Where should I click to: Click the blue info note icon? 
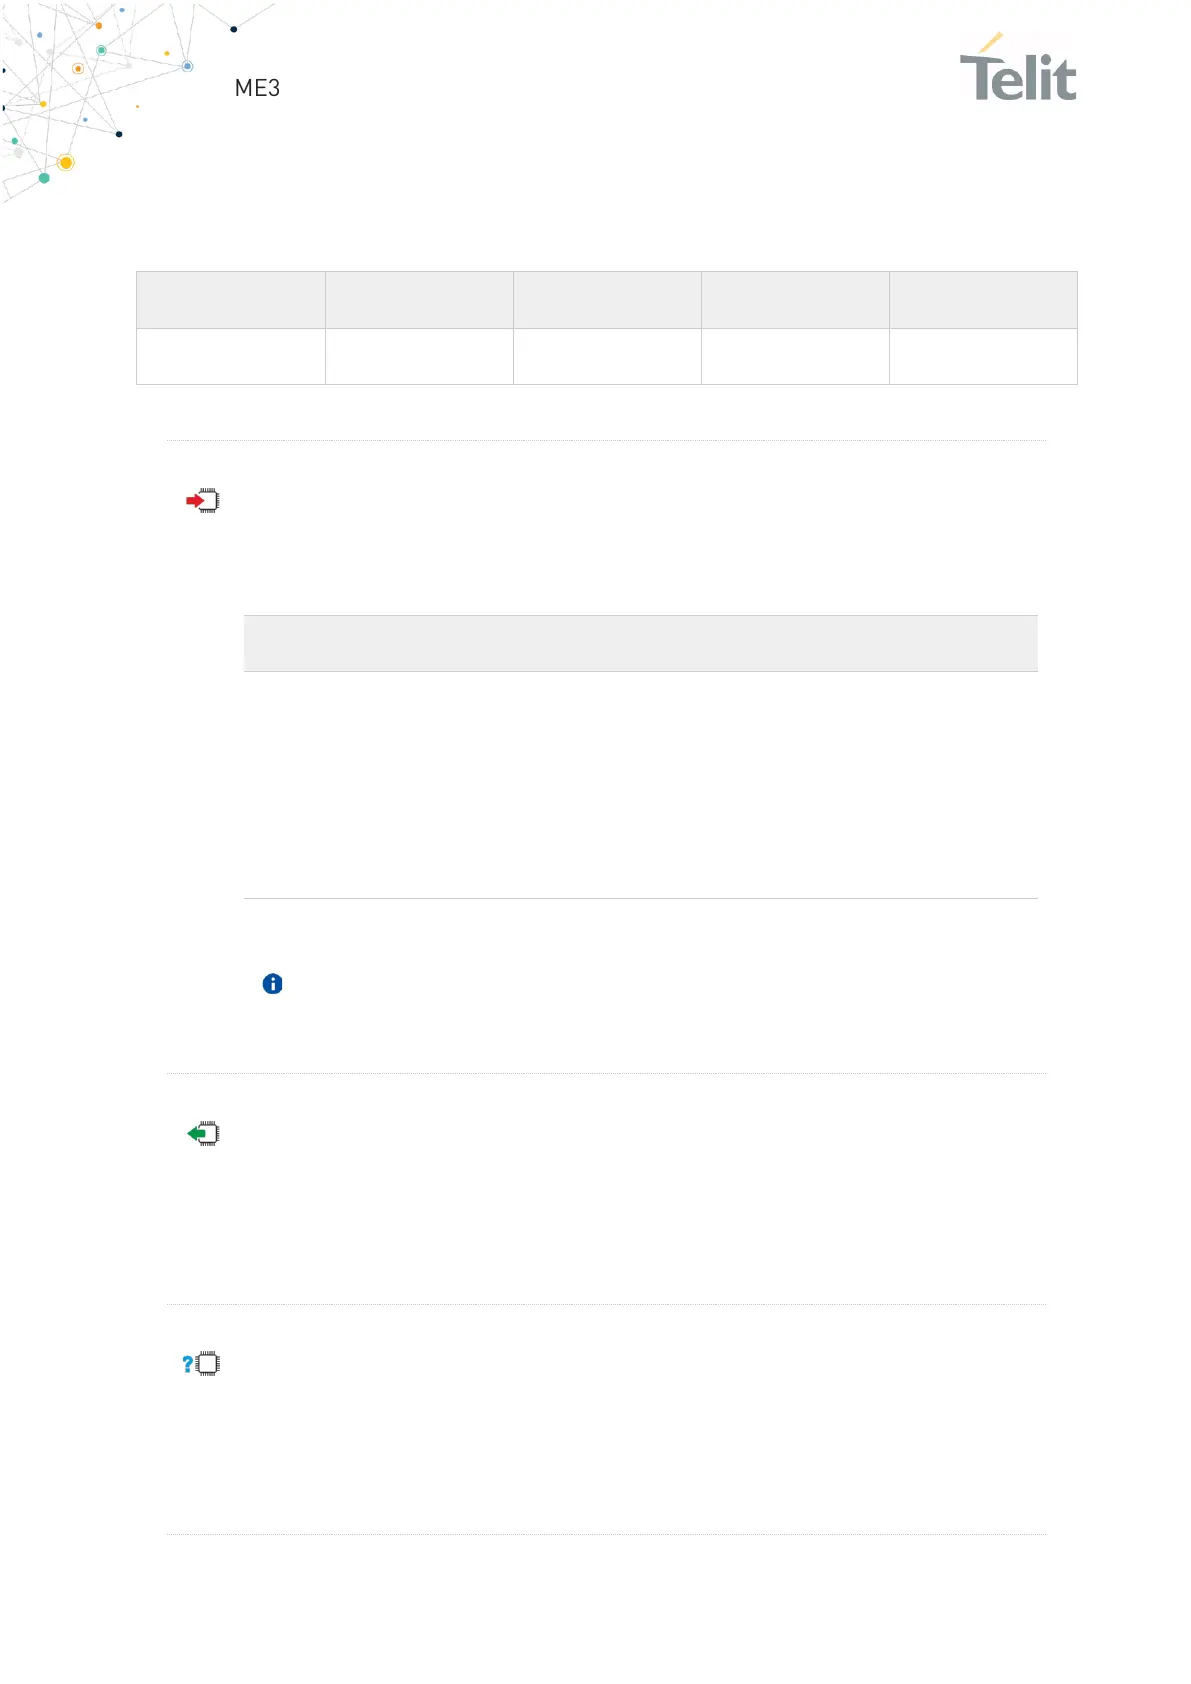272,984
